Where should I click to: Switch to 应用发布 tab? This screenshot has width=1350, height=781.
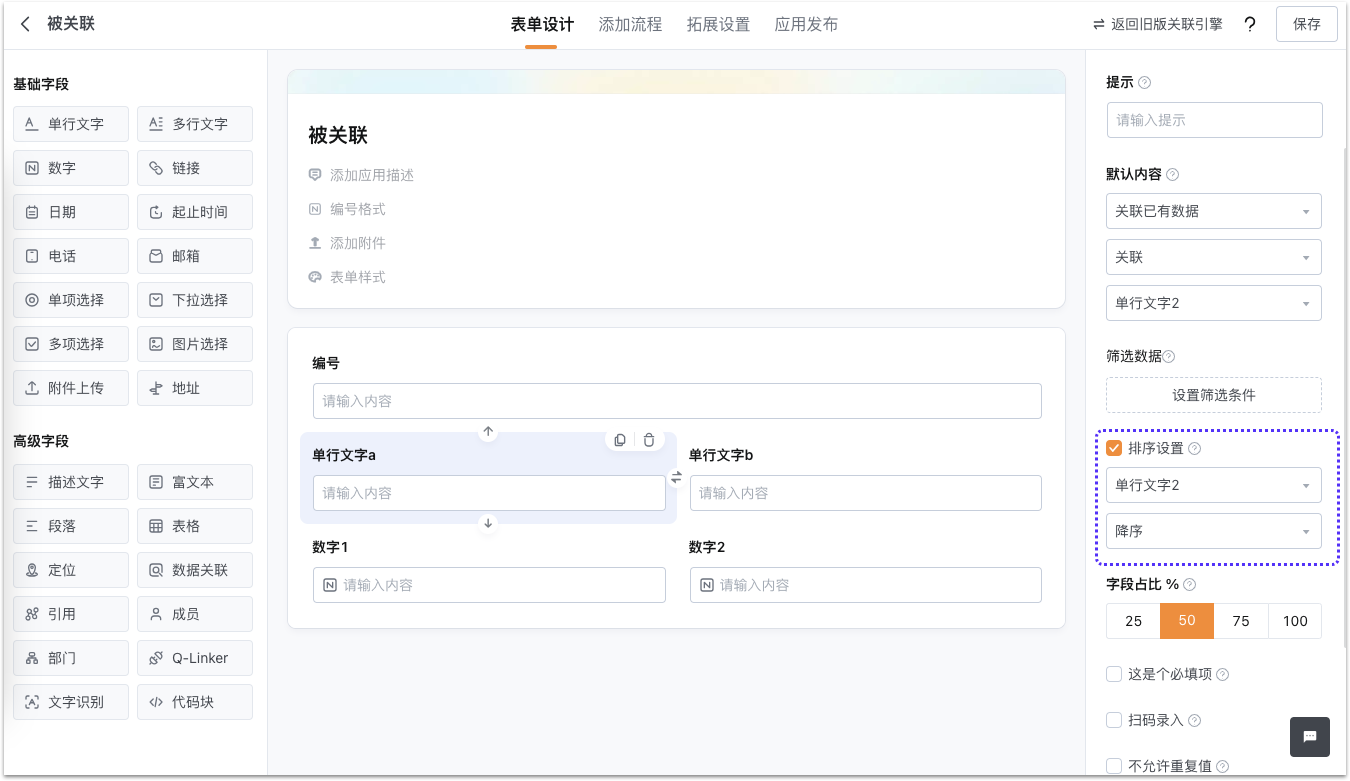(806, 24)
